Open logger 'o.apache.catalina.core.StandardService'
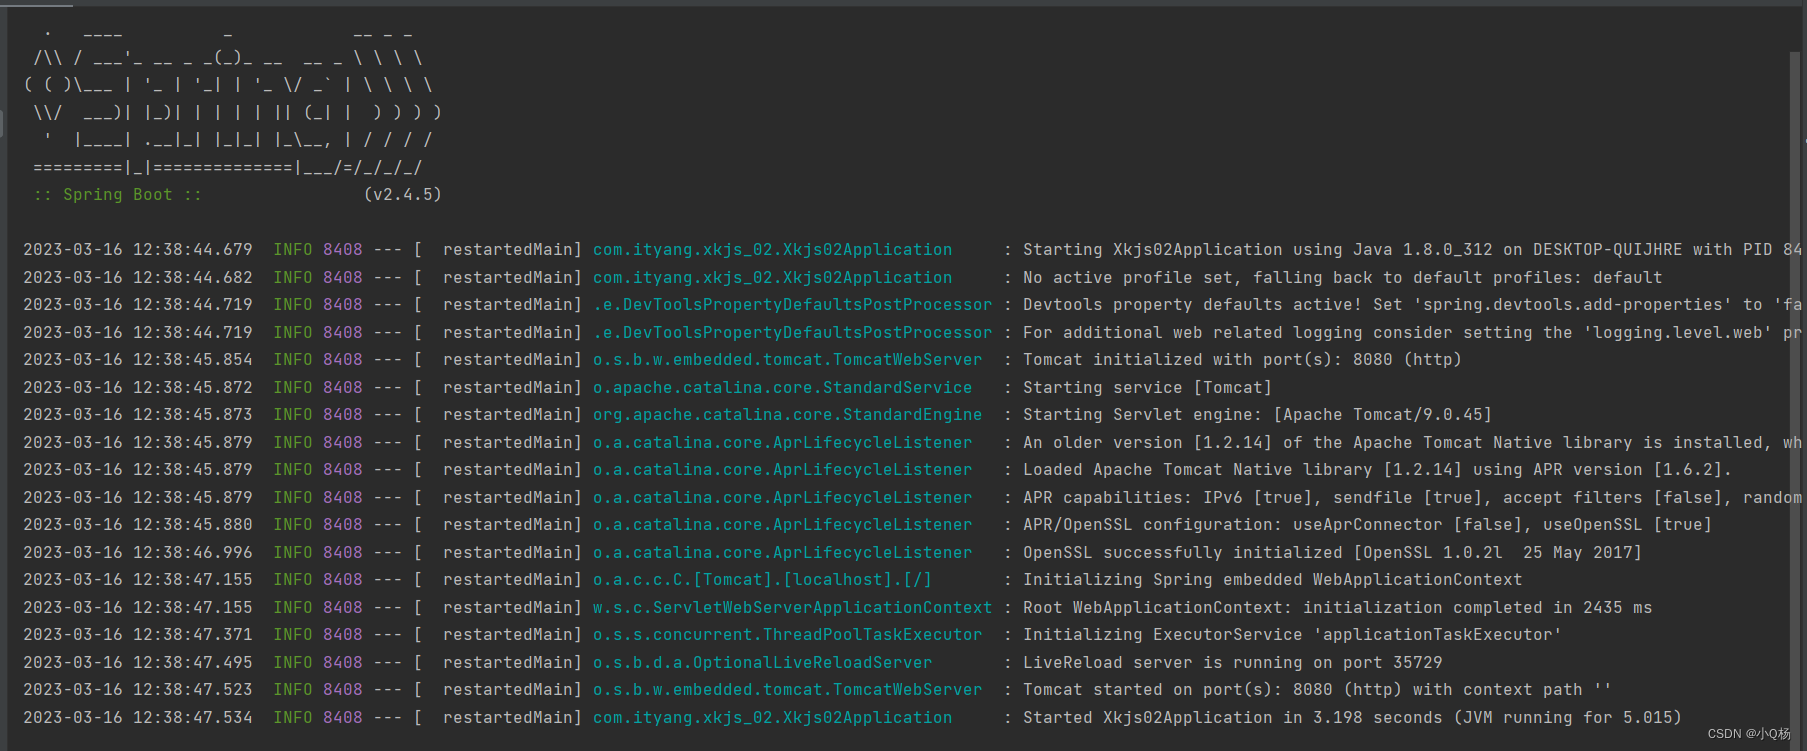The image size is (1807, 751). click(782, 388)
